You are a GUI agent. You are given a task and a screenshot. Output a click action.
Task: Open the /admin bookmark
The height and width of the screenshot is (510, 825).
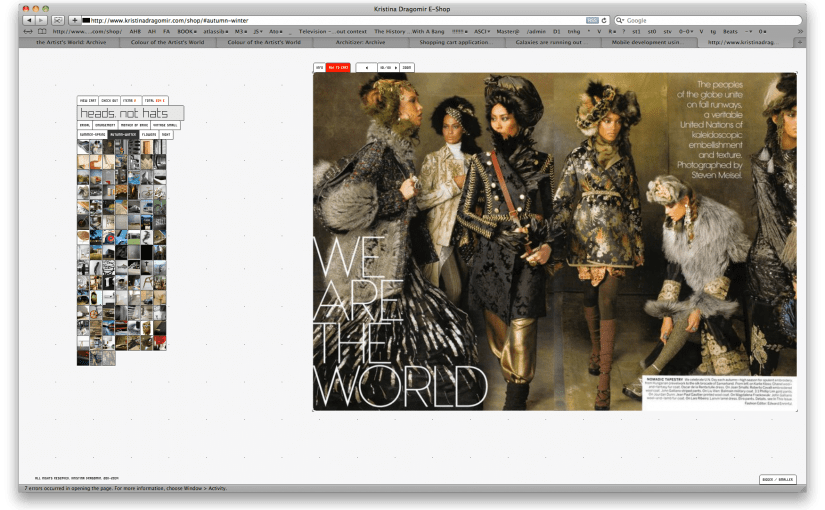[536, 32]
